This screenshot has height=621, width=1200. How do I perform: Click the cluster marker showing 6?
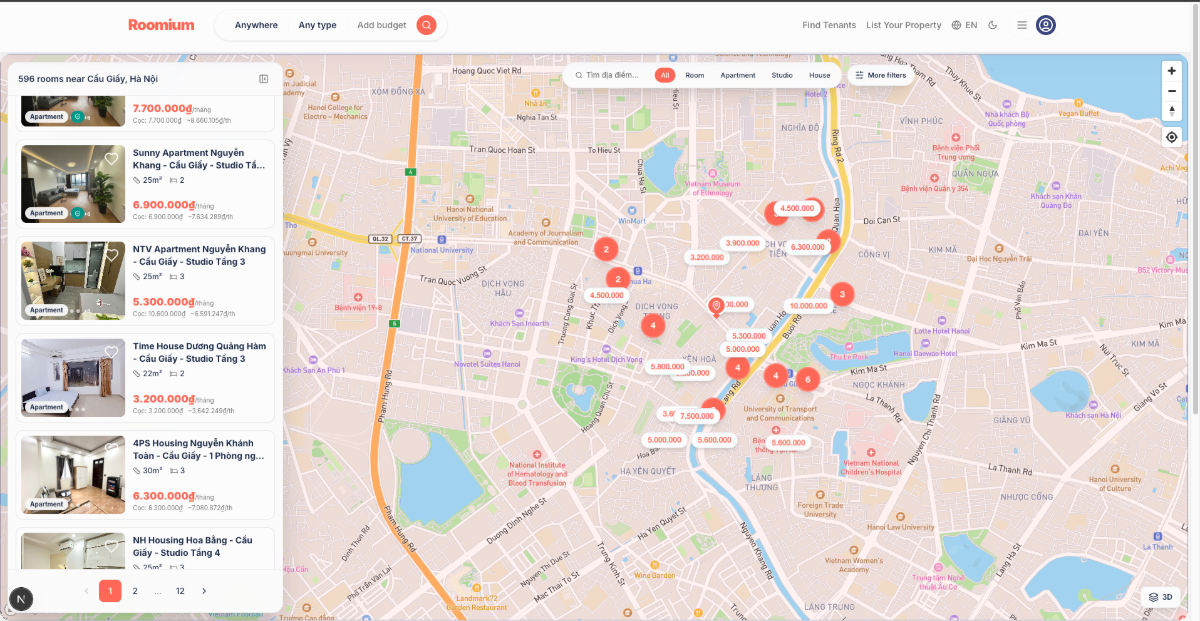coord(807,379)
